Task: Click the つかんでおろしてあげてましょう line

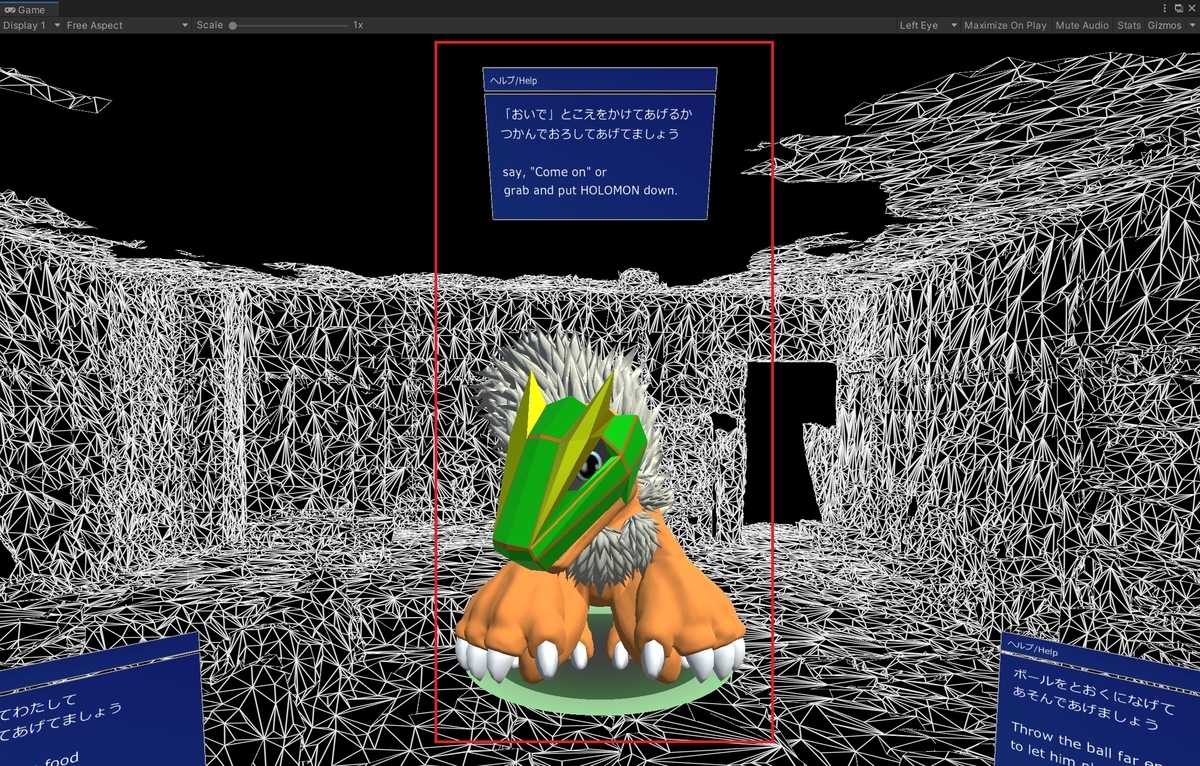Action: (x=590, y=133)
